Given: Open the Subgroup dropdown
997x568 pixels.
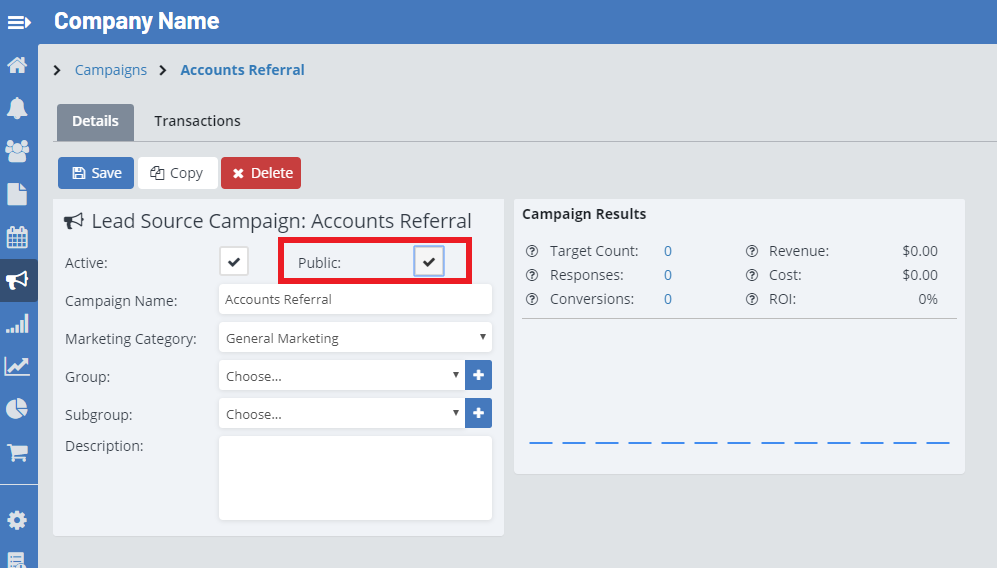Looking at the screenshot, I should 340,414.
